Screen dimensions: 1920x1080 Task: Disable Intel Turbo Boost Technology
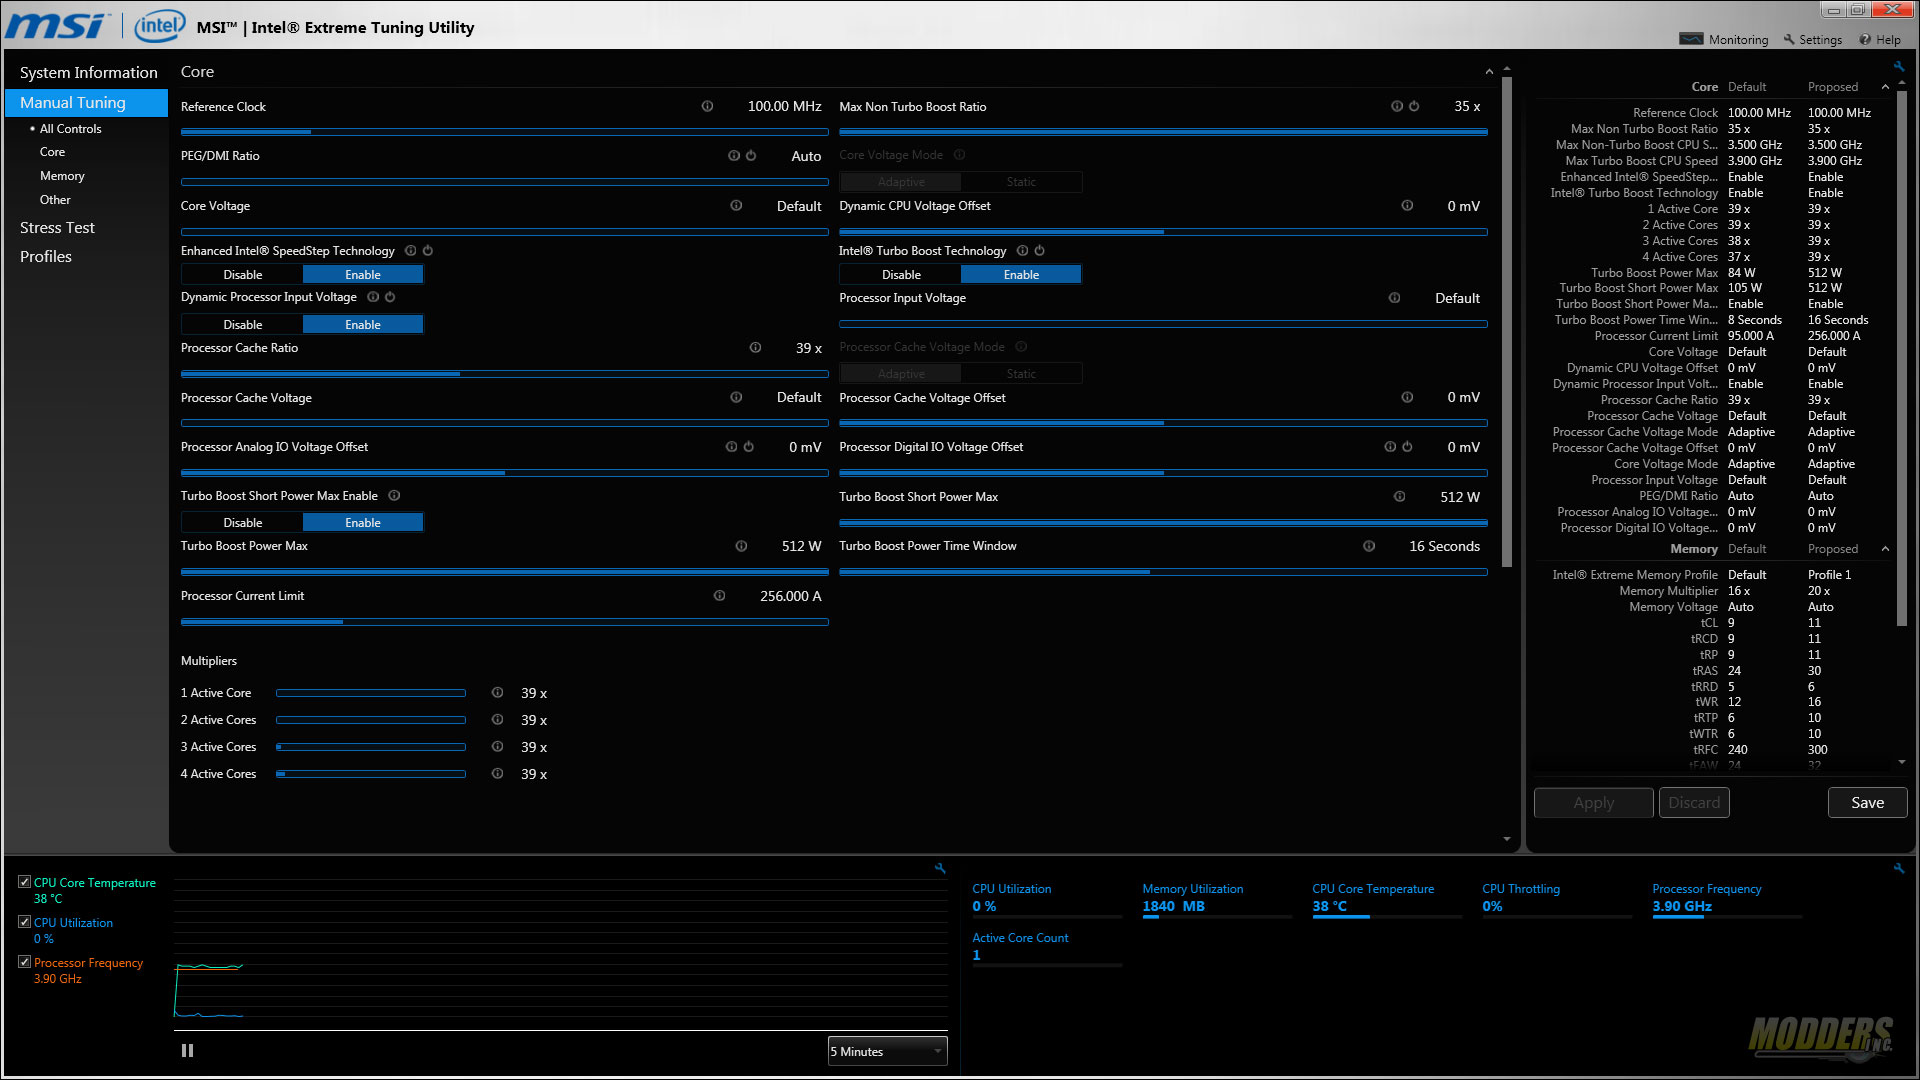click(901, 275)
